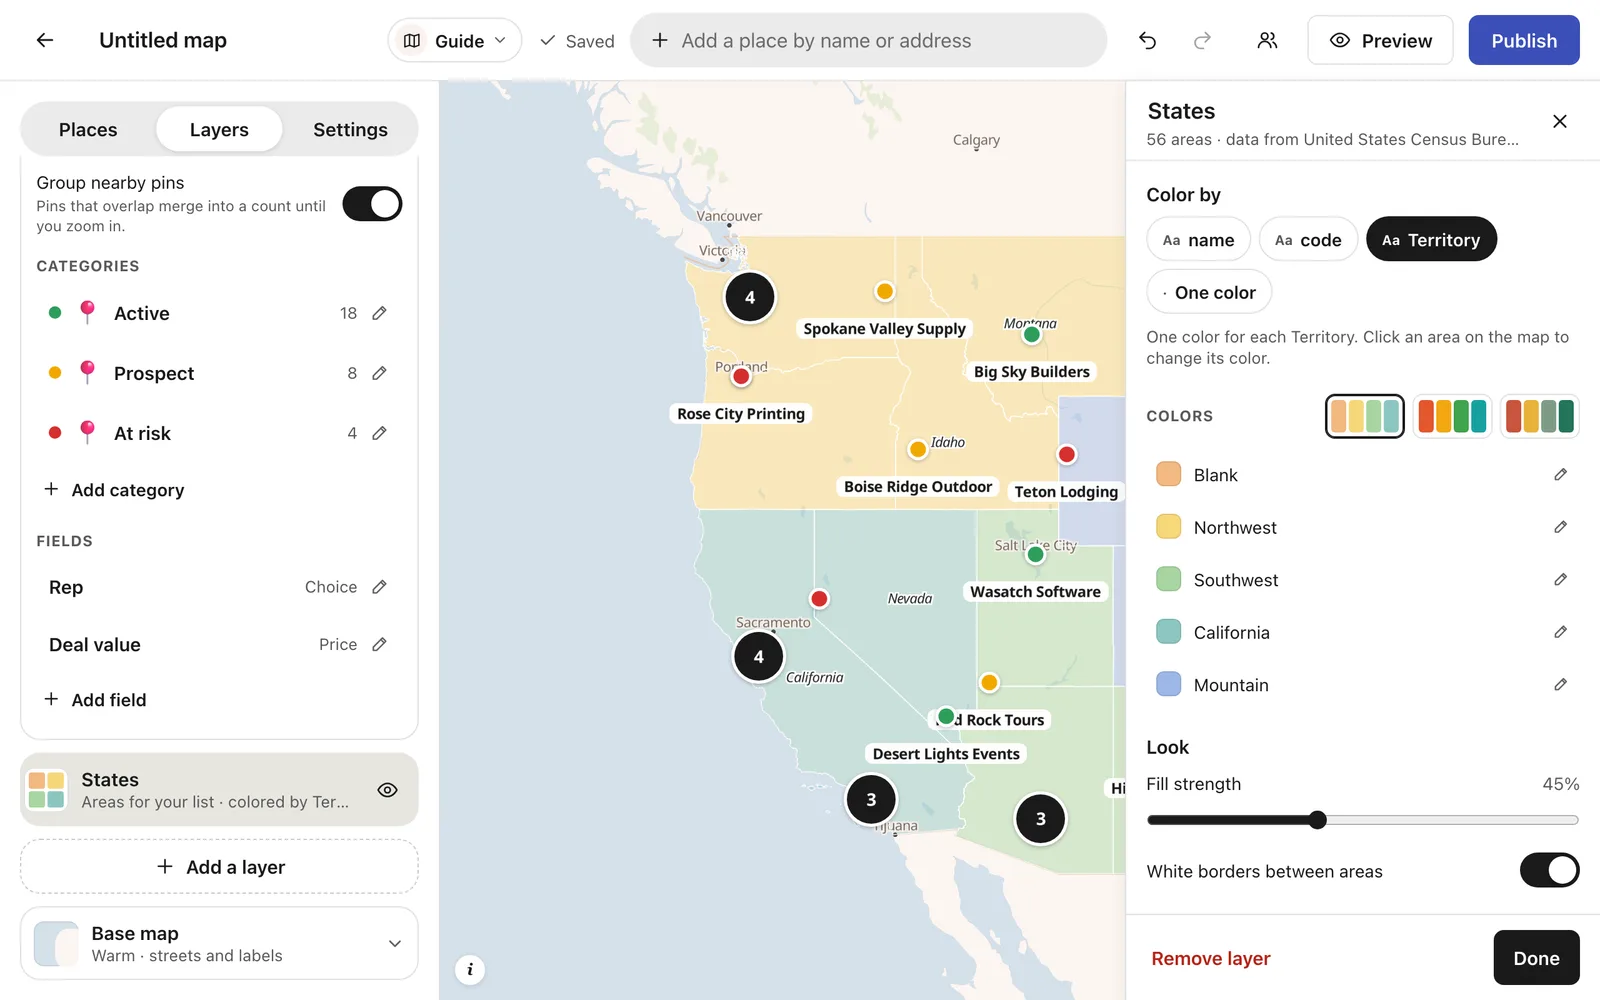
Task: Switch to the Places tab
Action: point(88,129)
